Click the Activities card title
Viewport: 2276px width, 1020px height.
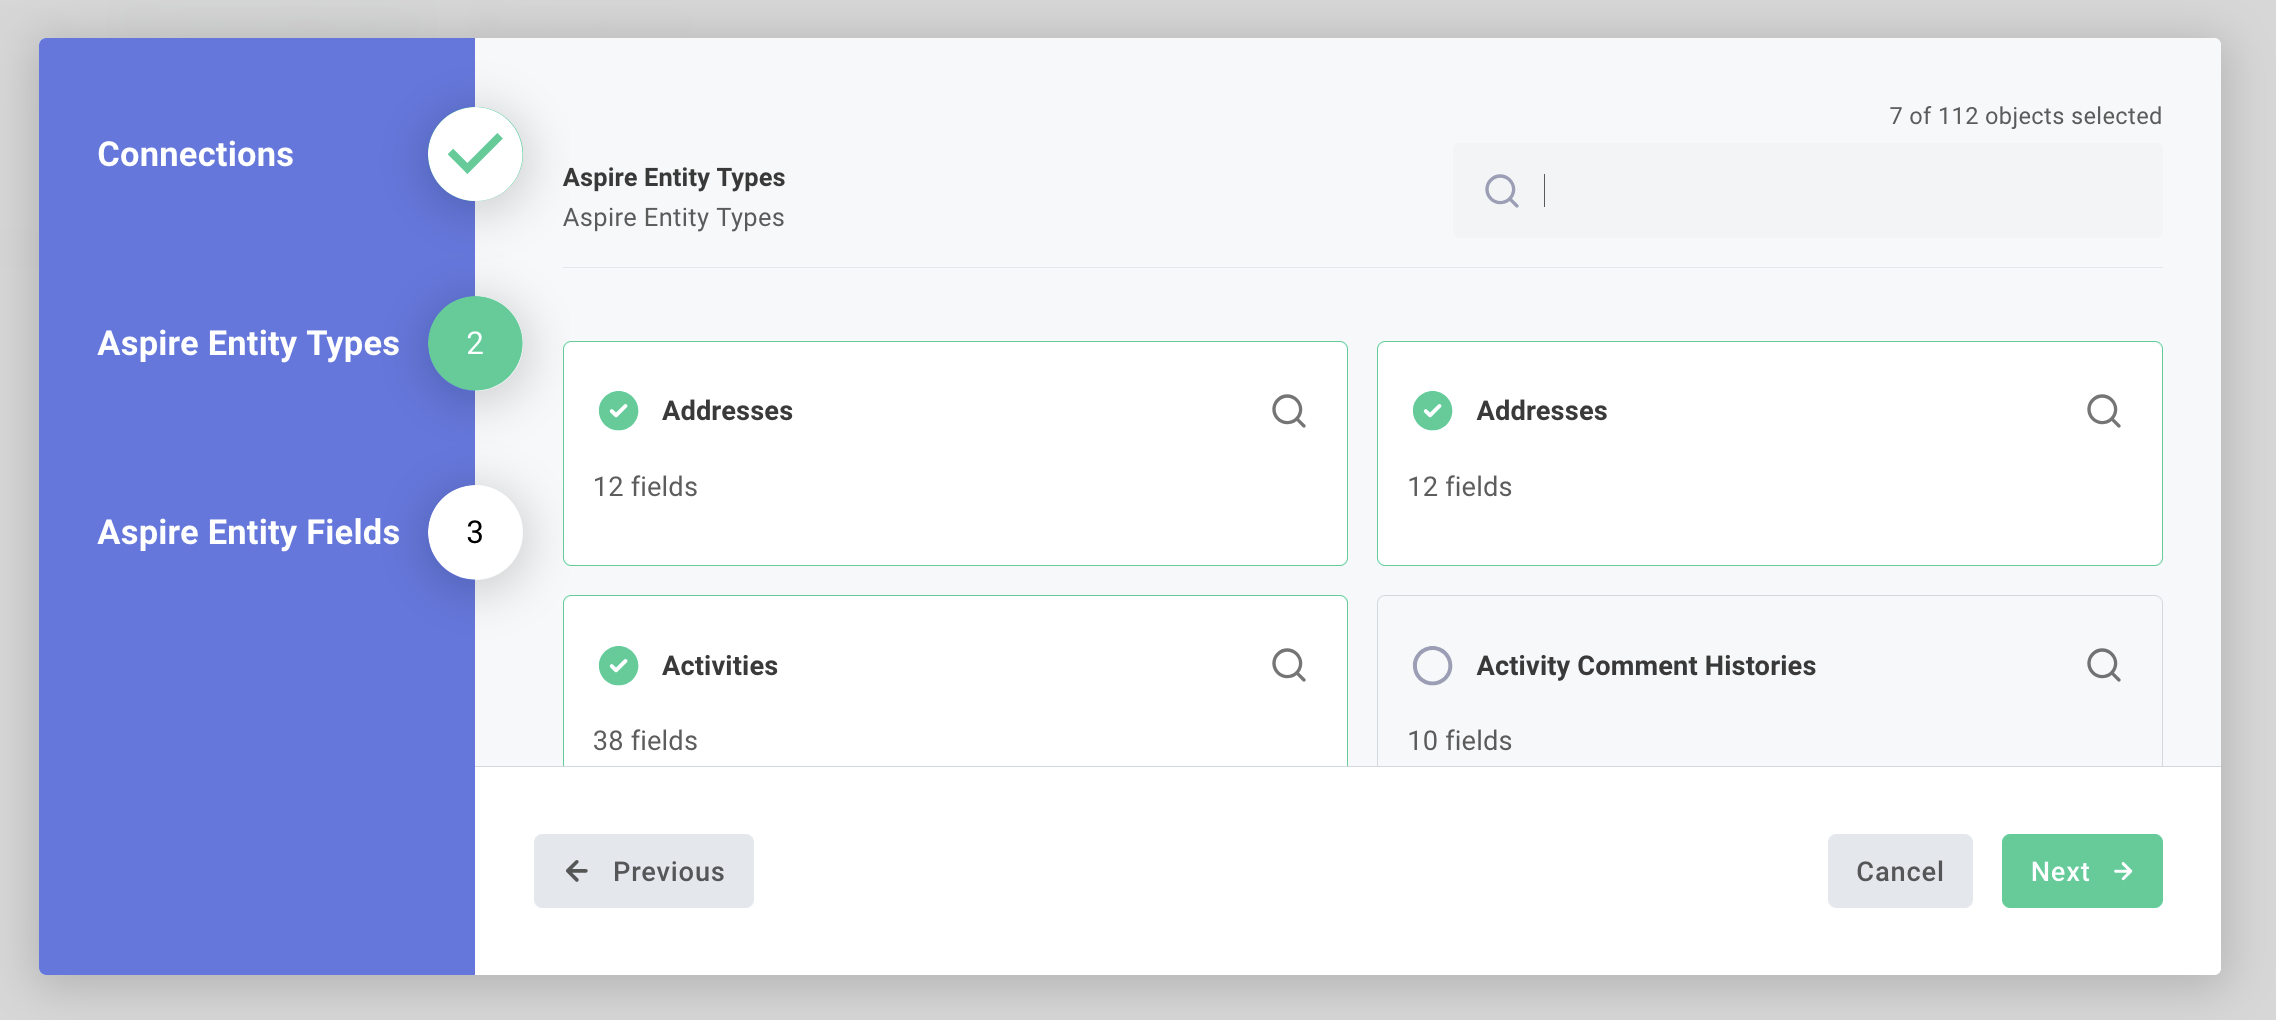point(719,665)
